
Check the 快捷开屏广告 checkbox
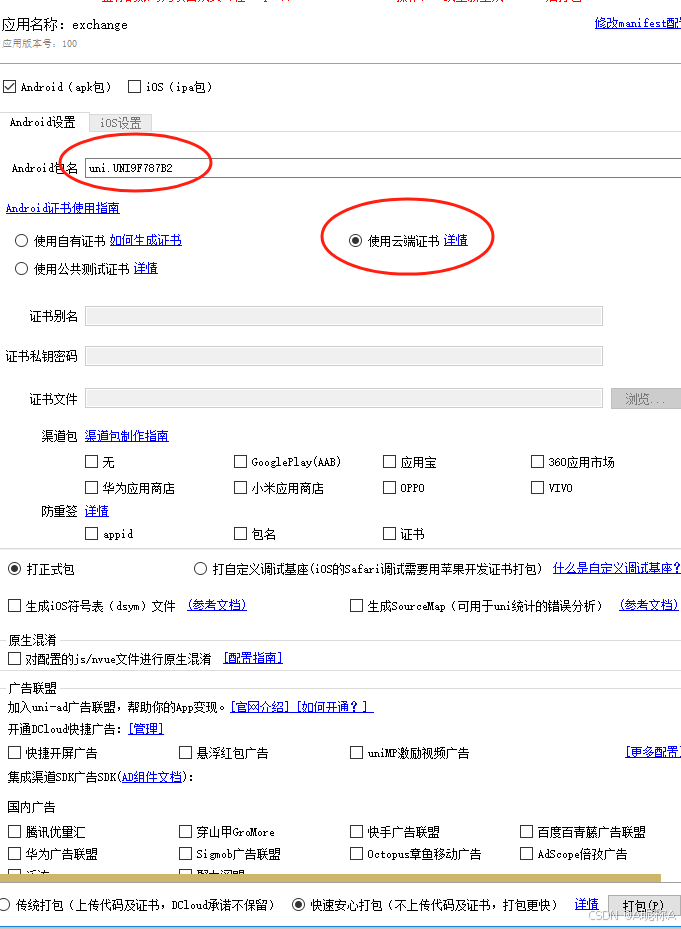[14, 752]
